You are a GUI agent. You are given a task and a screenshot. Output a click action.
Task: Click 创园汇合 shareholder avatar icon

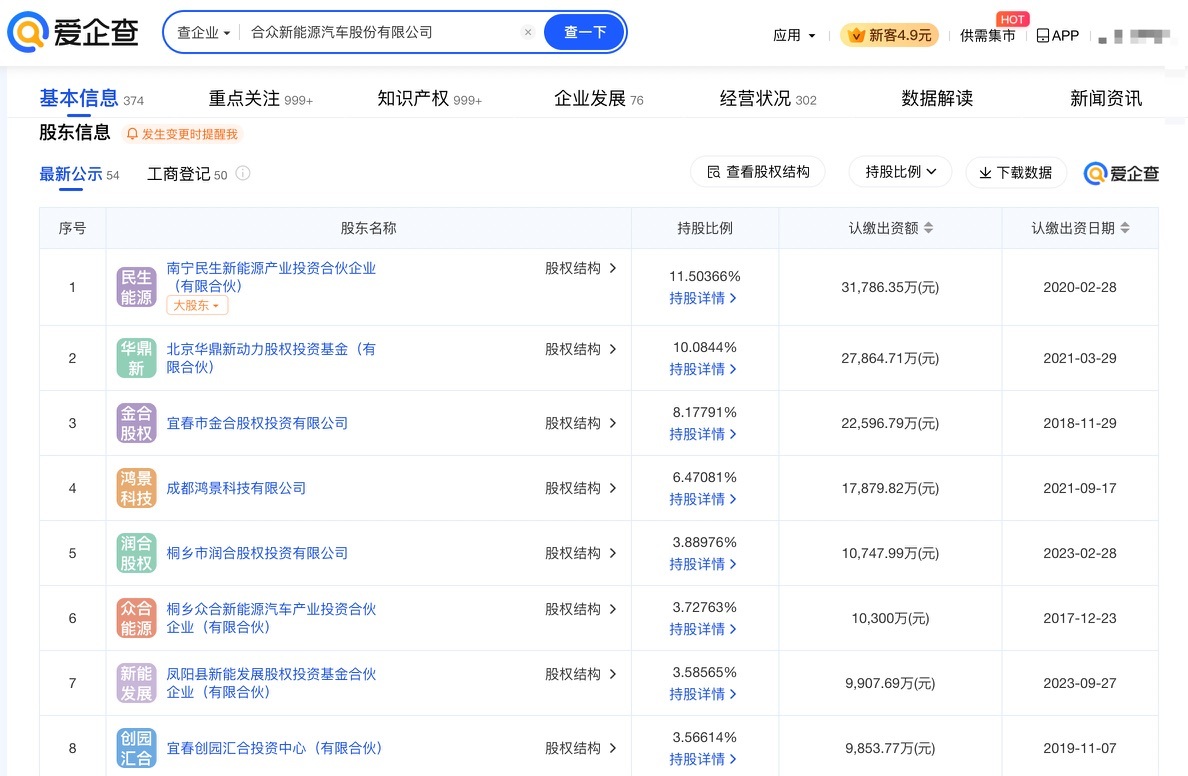[x=136, y=748]
